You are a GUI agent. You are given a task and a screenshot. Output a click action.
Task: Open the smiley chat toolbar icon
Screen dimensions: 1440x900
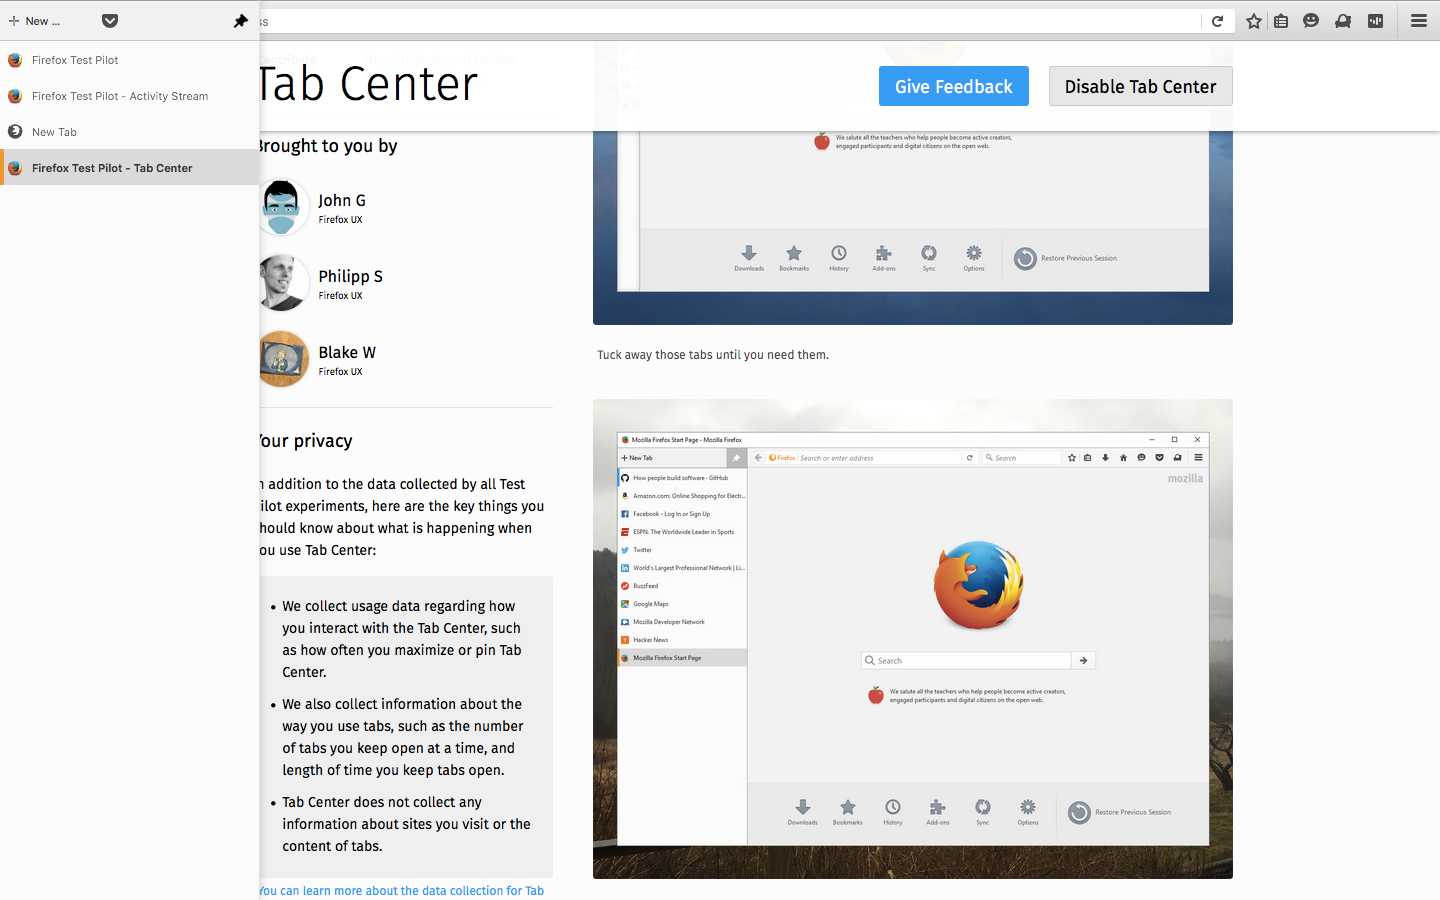coord(1311,21)
